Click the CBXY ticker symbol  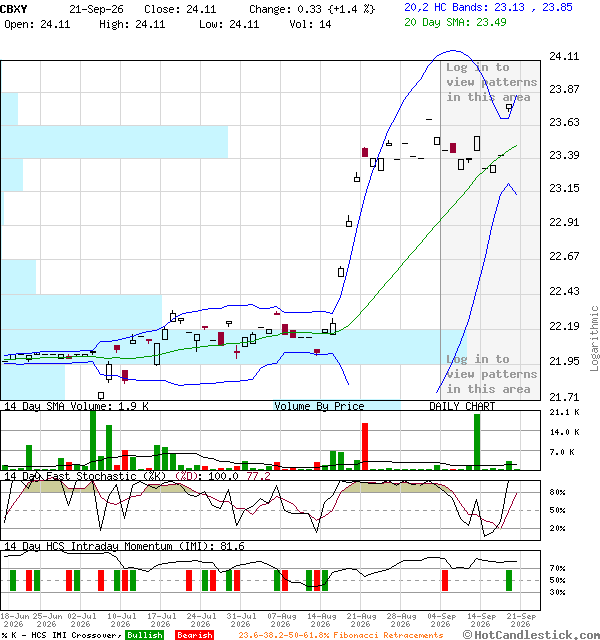coord(13,9)
